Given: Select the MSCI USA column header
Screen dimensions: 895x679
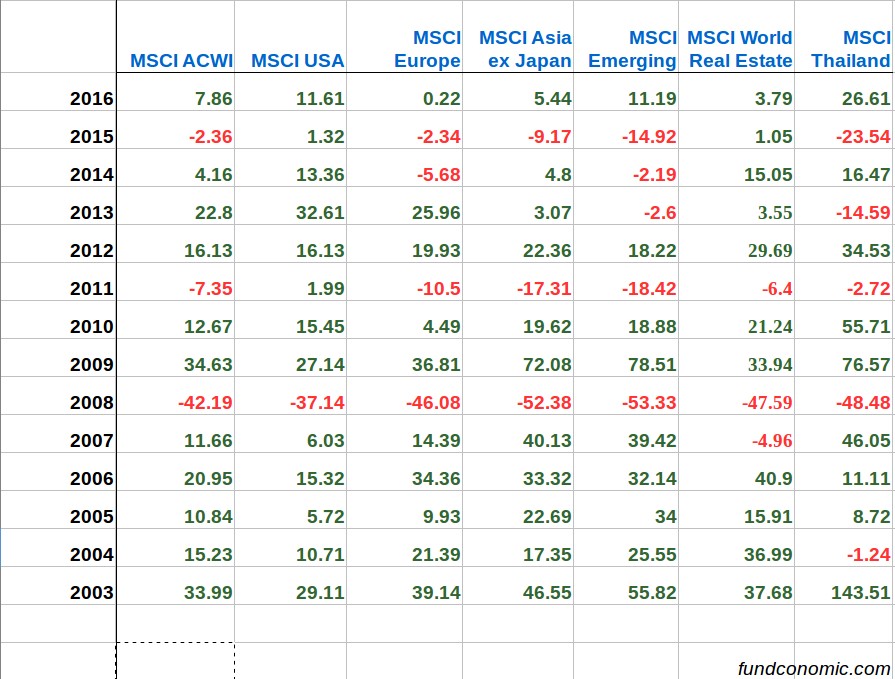Looking at the screenshot, I should coord(297,60).
